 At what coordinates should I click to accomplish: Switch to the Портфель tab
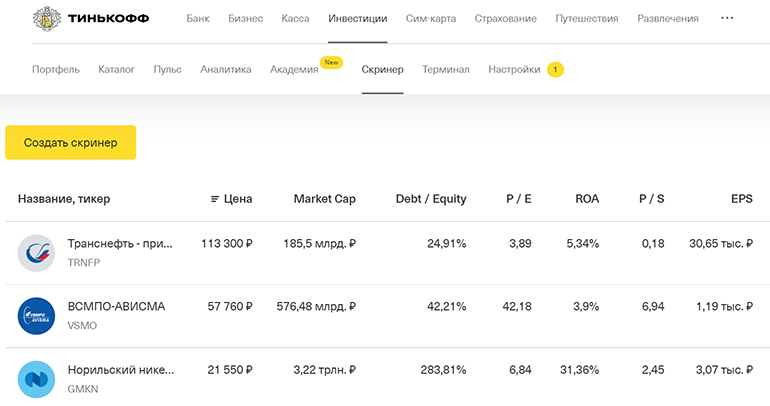click(55, 70)
